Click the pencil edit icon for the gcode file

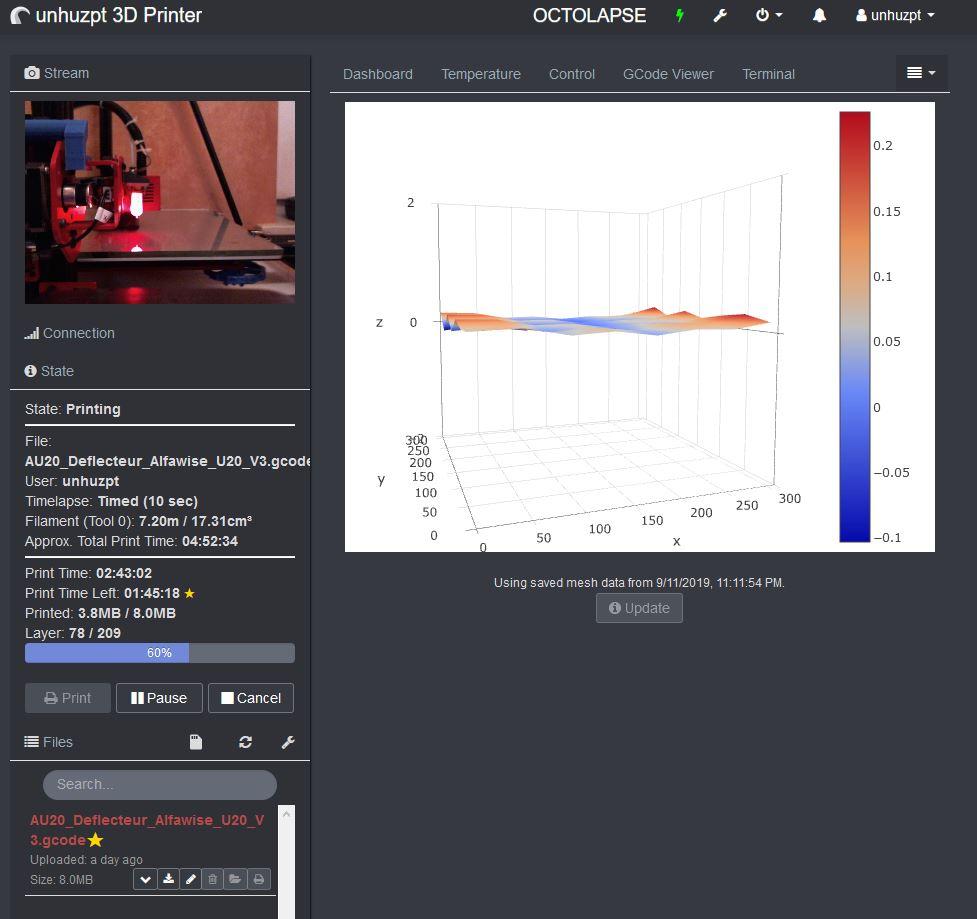pos(191,879)
